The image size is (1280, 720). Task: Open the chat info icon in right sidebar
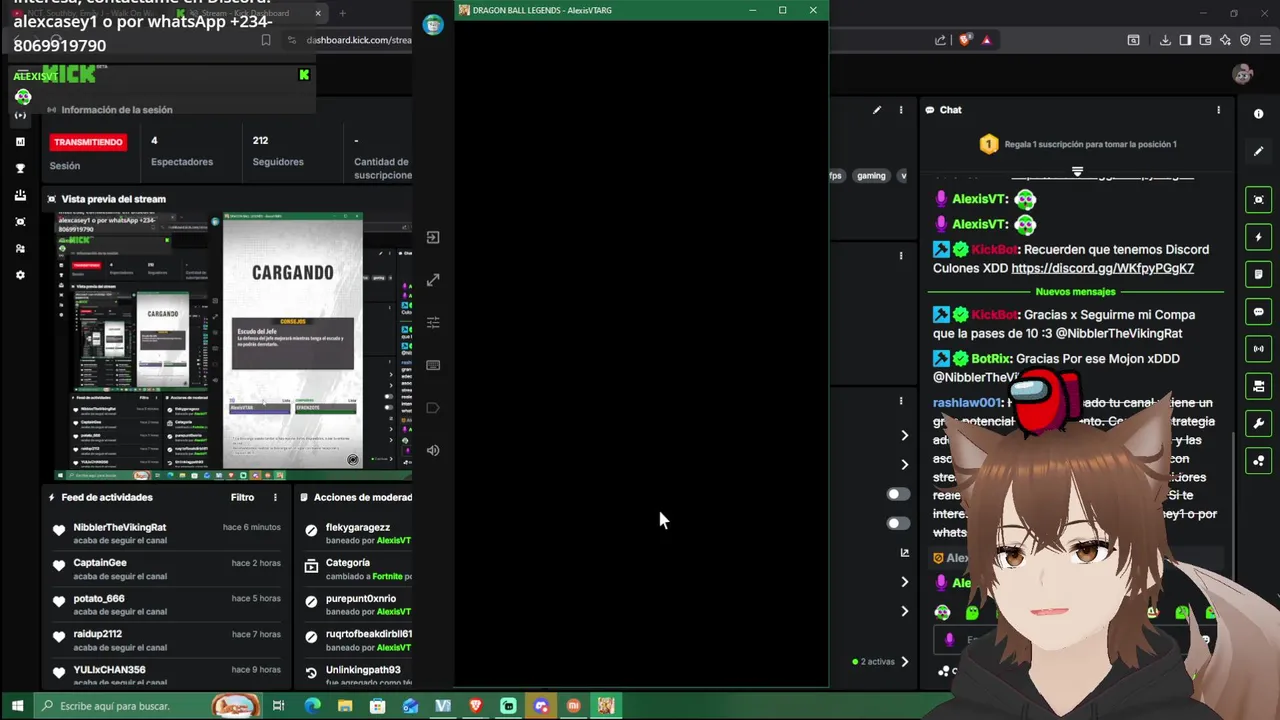tap(1258, 113)
